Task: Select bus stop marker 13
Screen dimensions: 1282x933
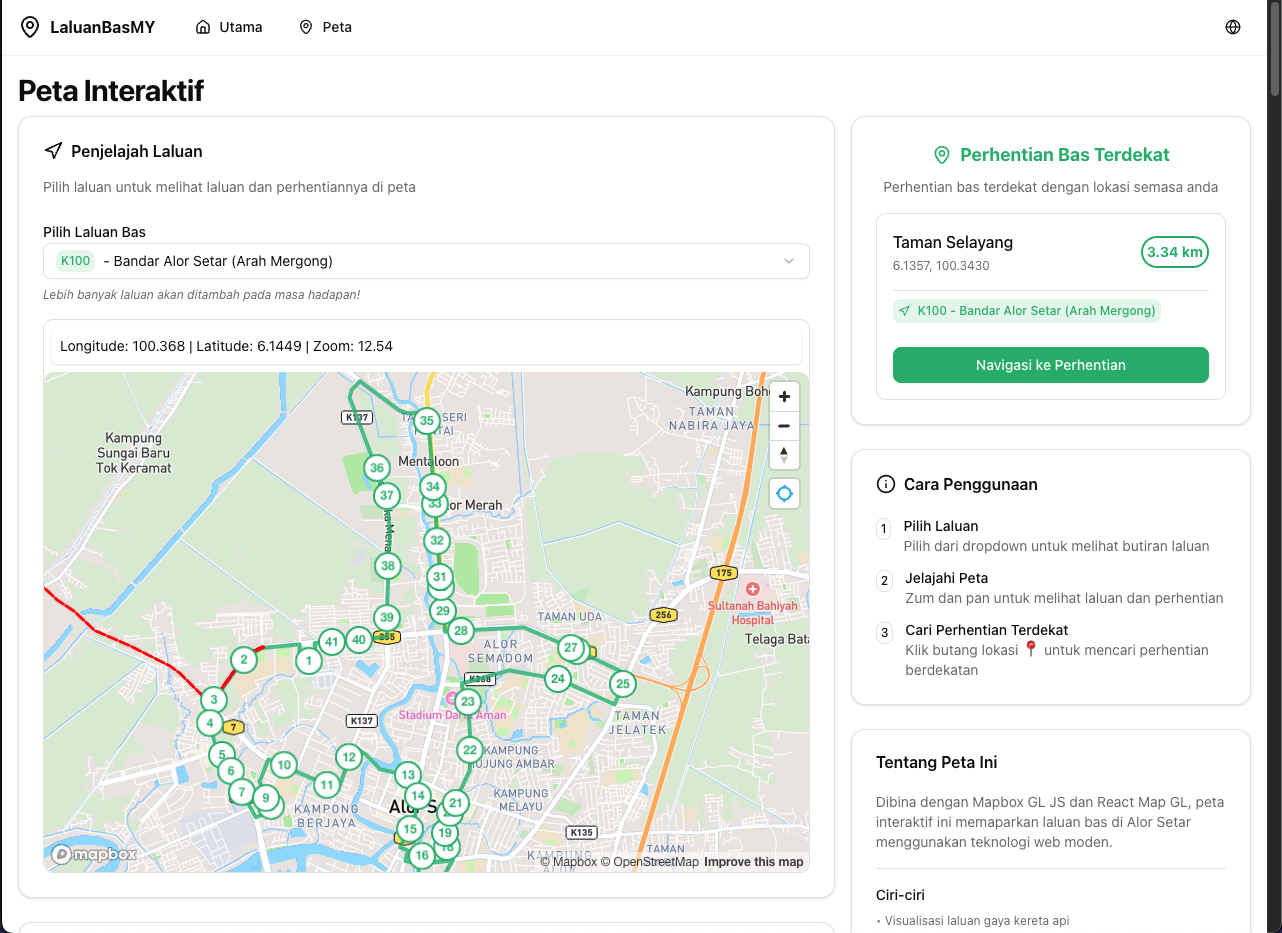Action: pos(407,774)
